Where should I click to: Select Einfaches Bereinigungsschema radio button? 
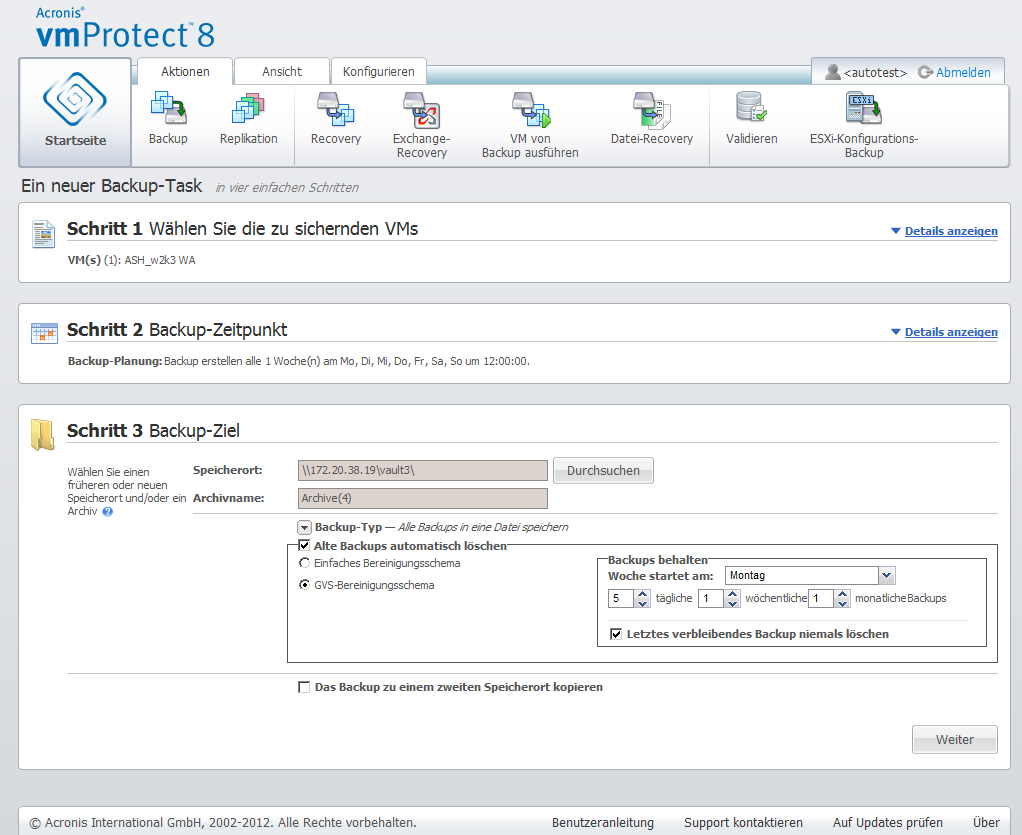304,563
